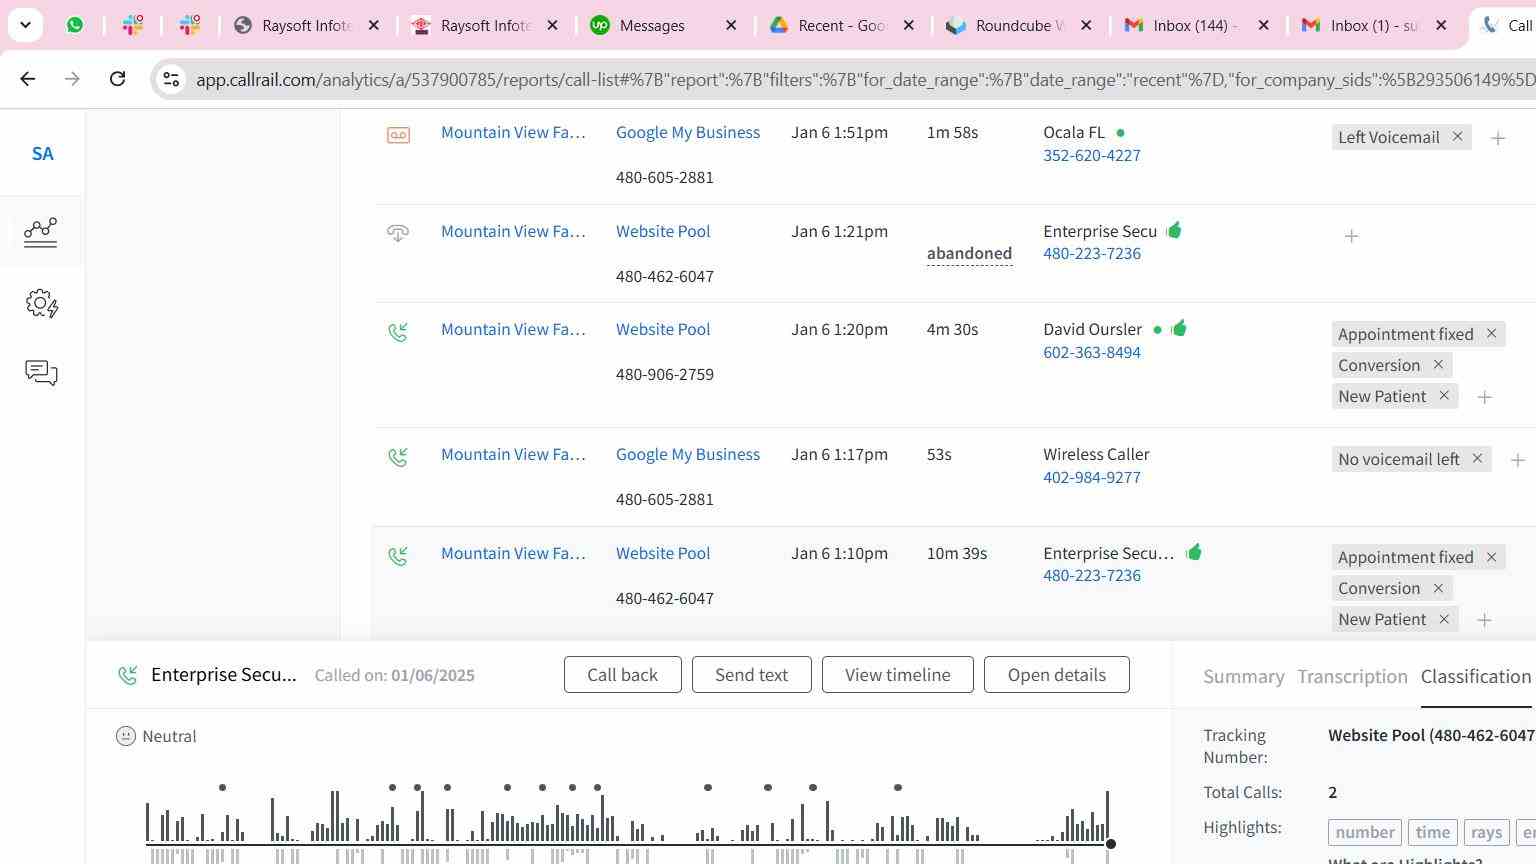This screenshot has height=864, width=1536.
Task: Close the Recent Google Drive tab
Action: [908, 25]
